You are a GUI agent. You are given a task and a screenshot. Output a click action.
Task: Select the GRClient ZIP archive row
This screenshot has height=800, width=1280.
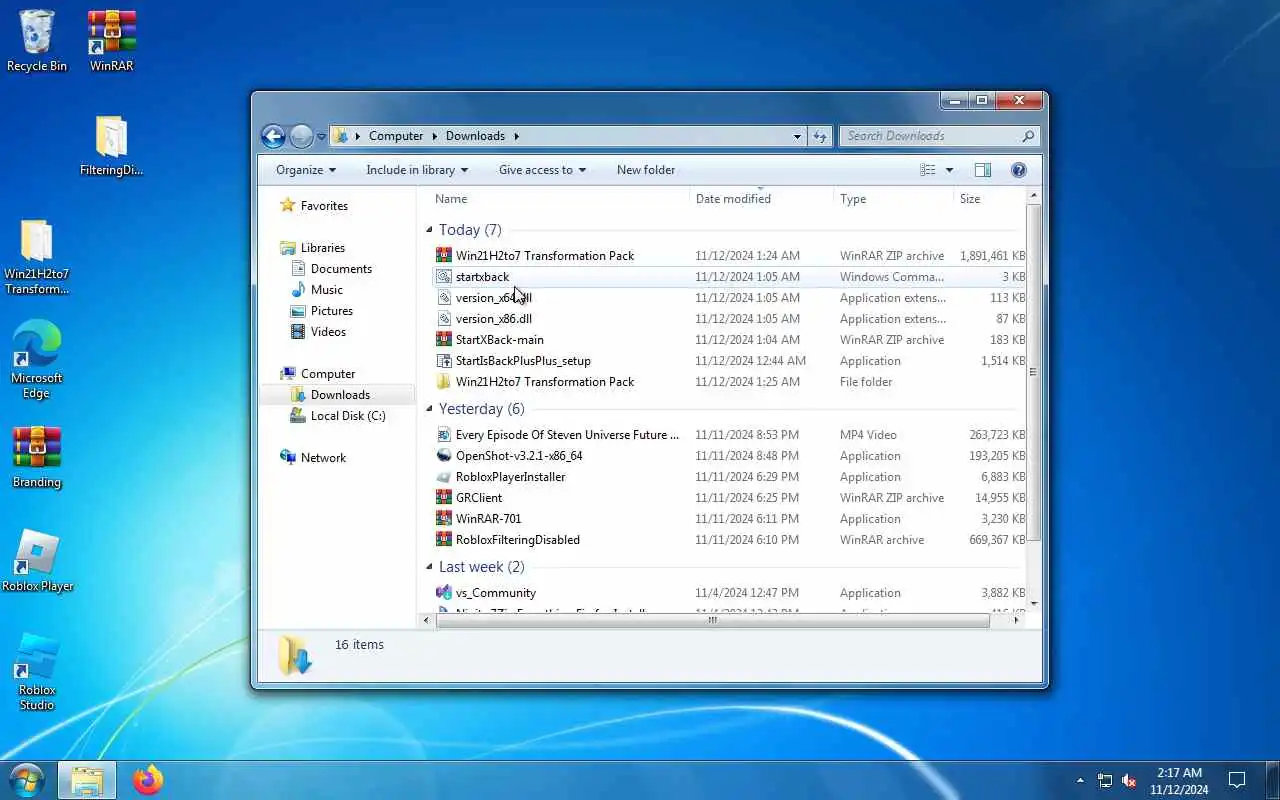pos(731,498)
